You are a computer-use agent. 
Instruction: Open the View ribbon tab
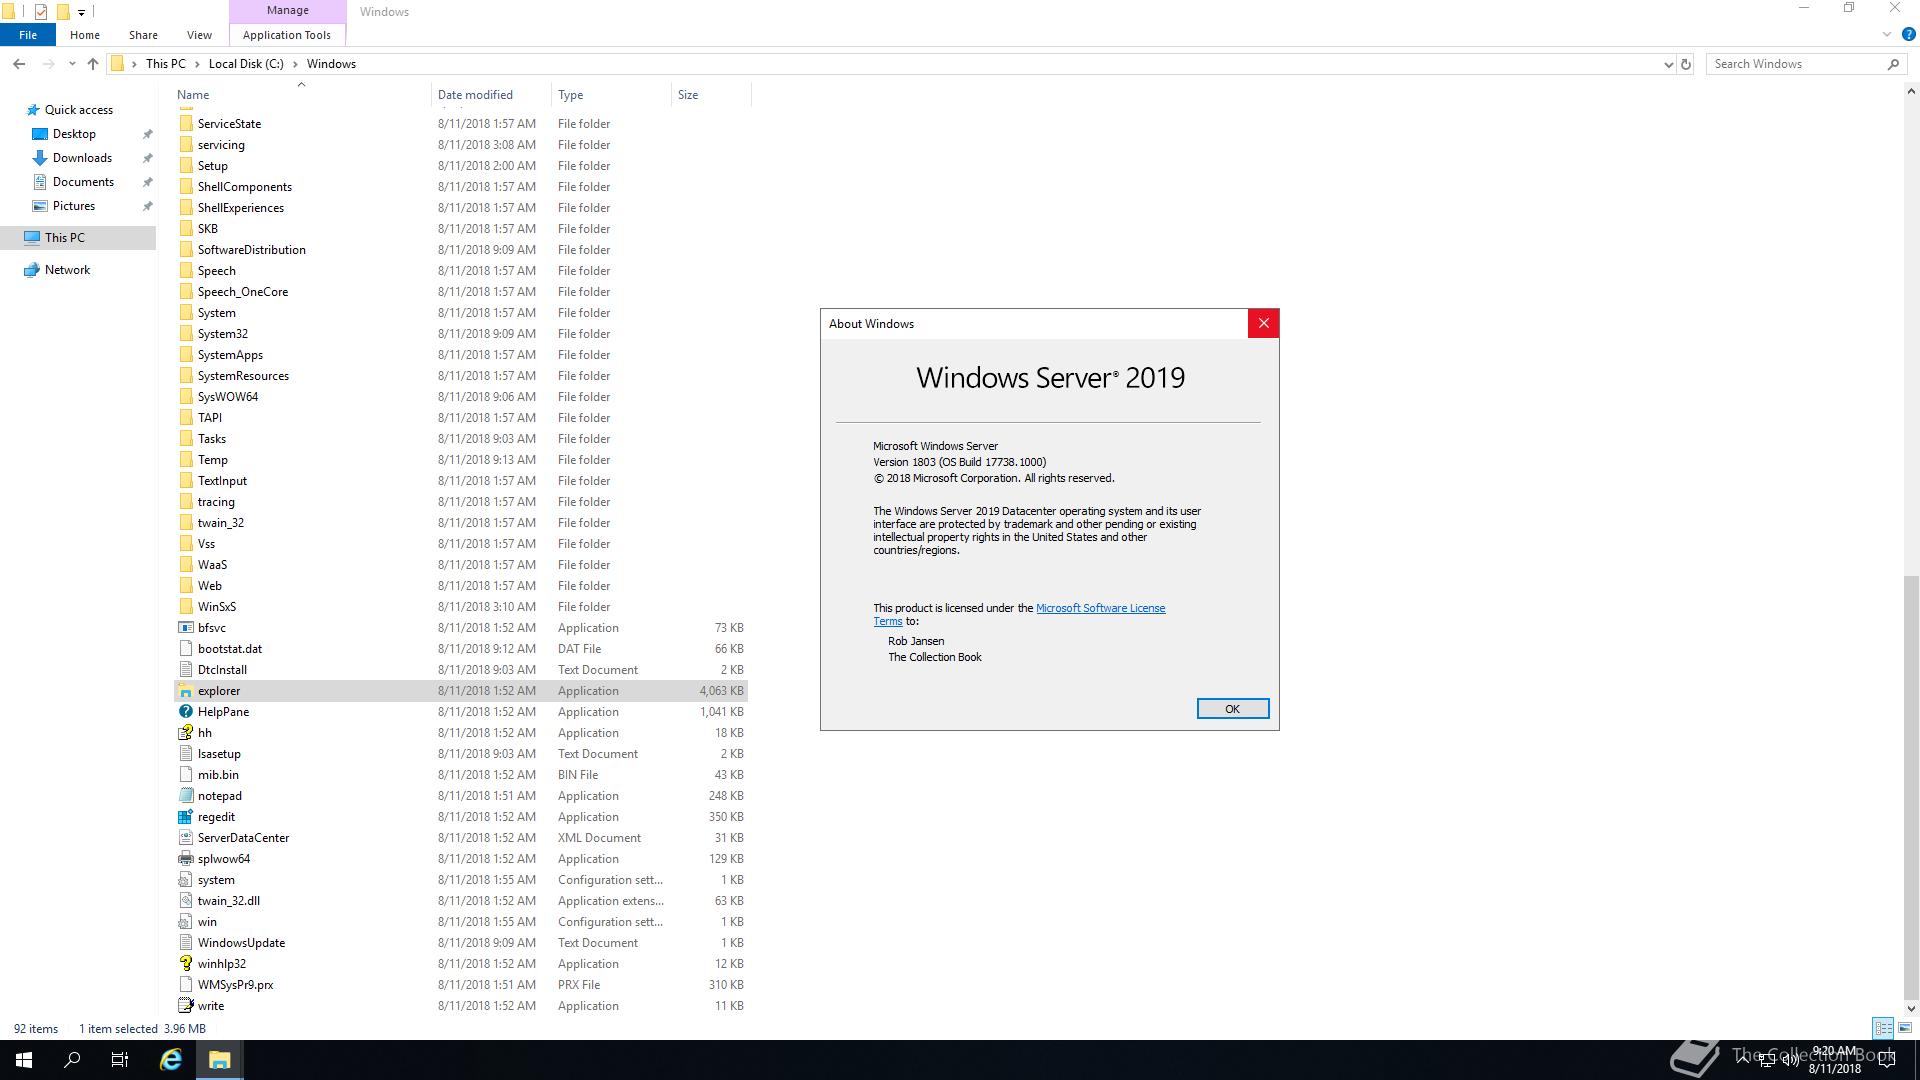[199, 35]
